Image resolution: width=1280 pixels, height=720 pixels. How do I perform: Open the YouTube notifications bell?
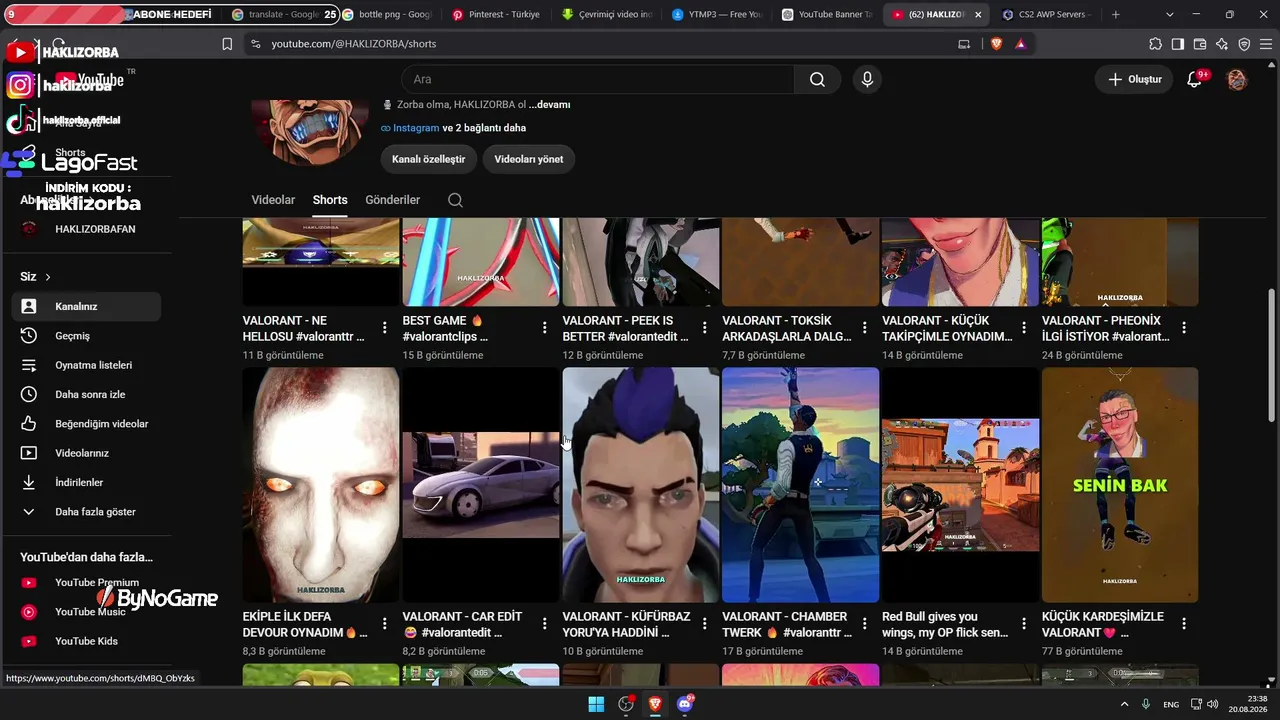click(1194, 80)
